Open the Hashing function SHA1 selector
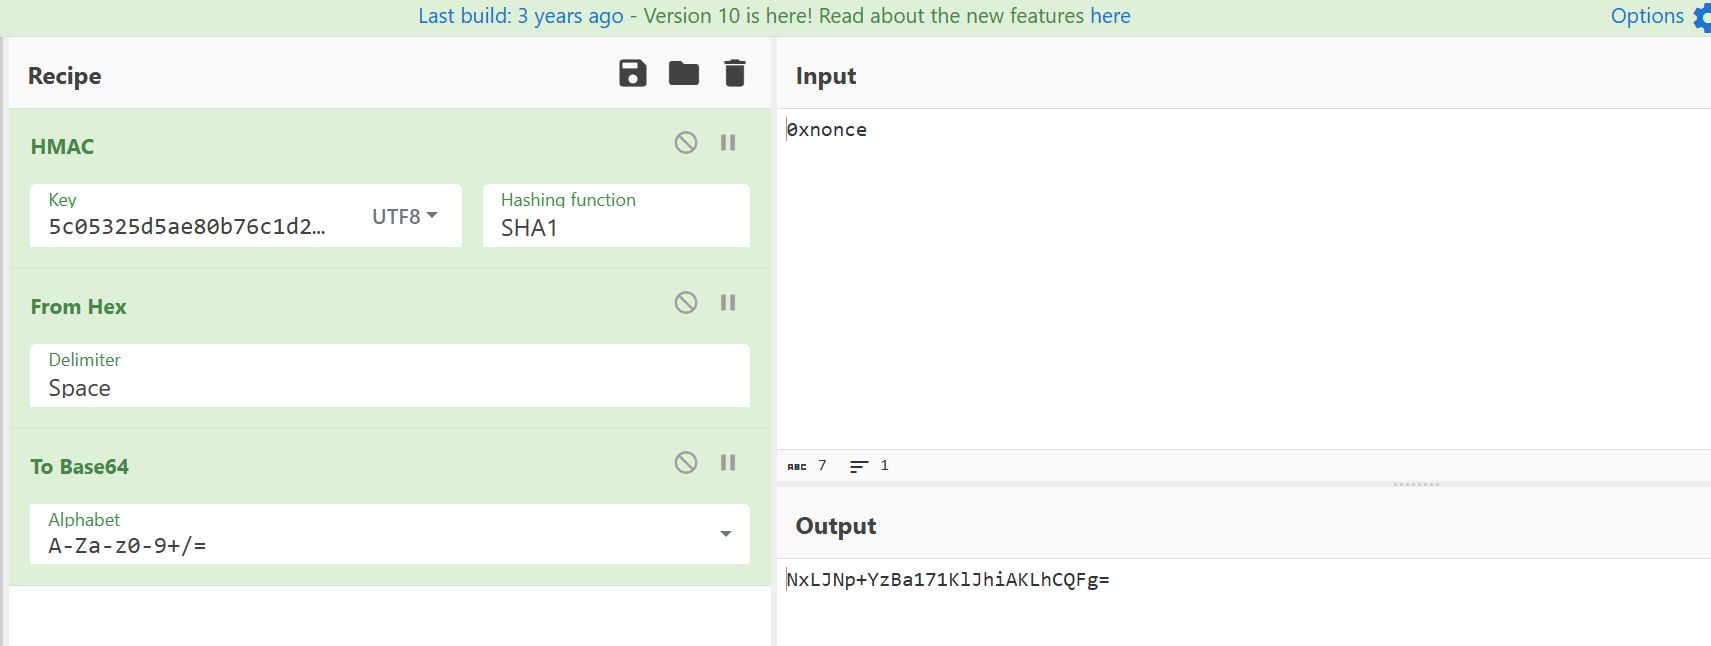This screenshot has height=646, width=1711. (x=615, y=227)
